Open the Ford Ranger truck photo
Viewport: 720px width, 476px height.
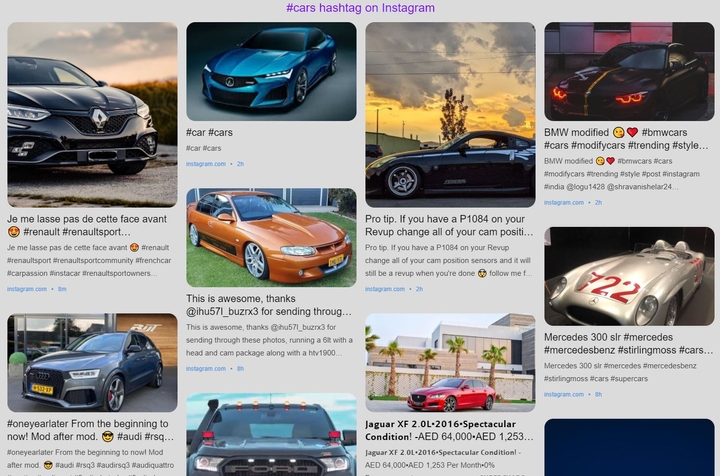271,434
